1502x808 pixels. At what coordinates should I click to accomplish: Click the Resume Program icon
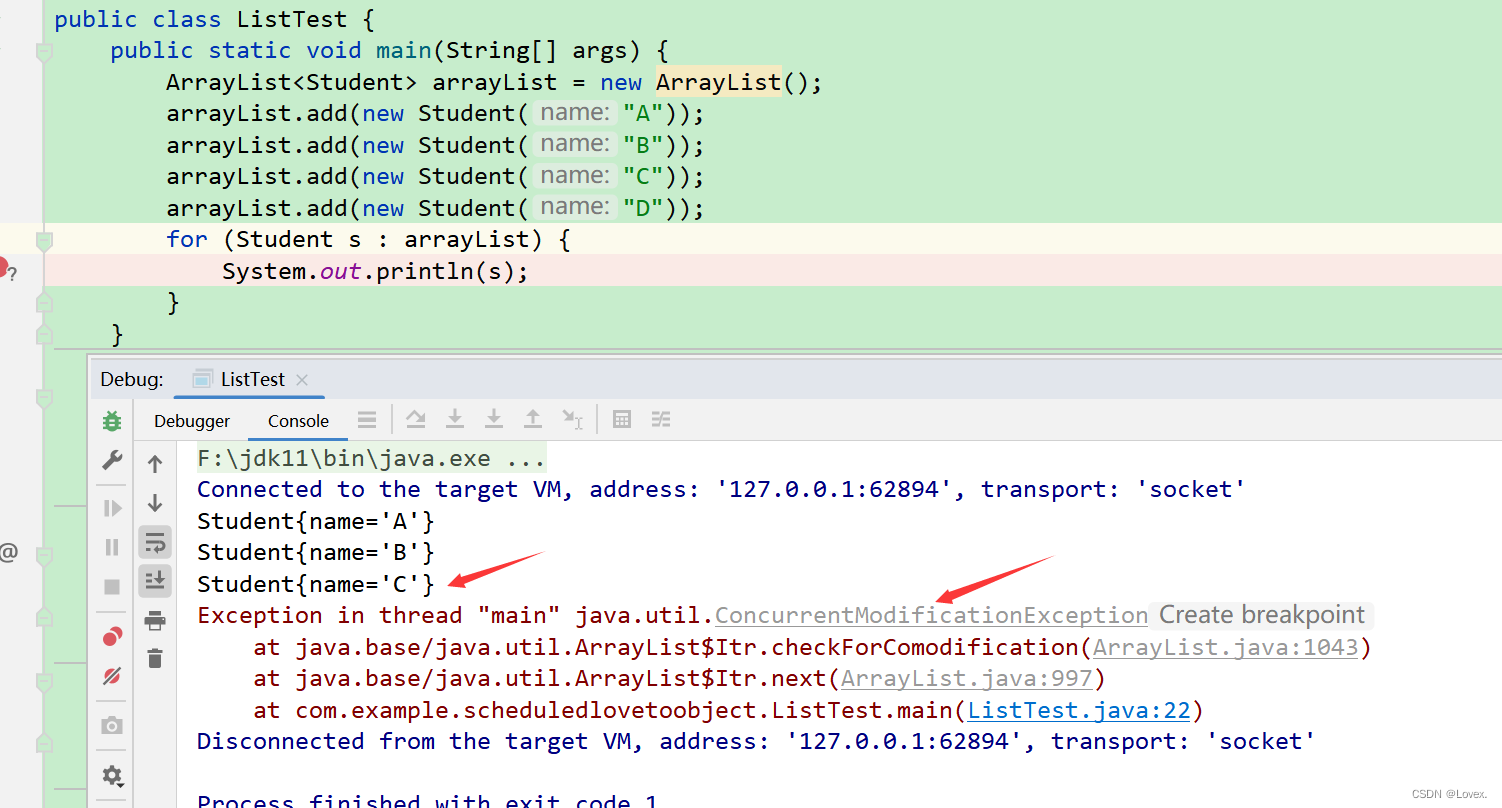pos(112,509)
